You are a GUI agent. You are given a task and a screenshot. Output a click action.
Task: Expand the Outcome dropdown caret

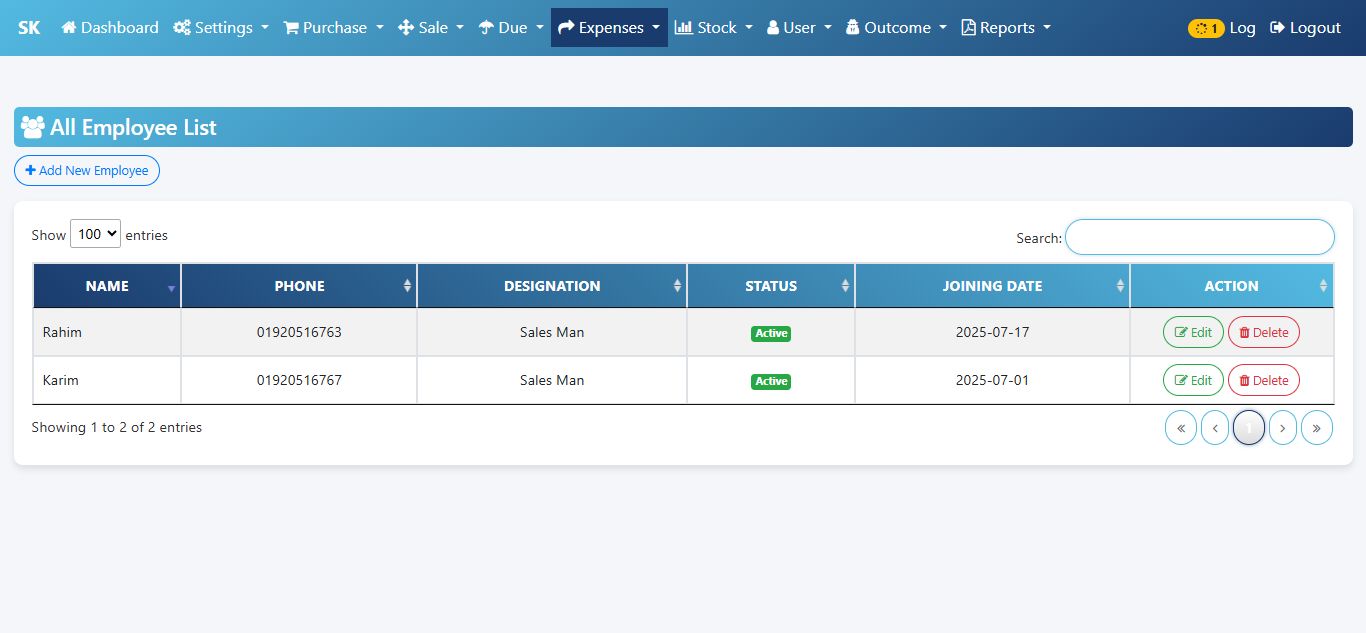click(943, 28)
